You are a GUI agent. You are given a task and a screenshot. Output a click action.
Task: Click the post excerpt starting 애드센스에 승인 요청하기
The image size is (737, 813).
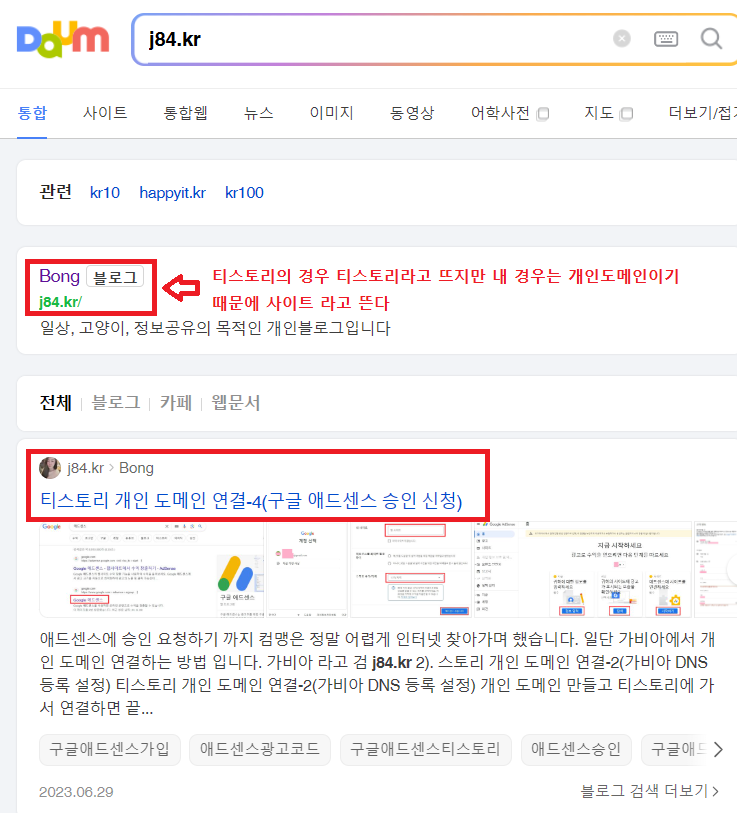(377, 674)
